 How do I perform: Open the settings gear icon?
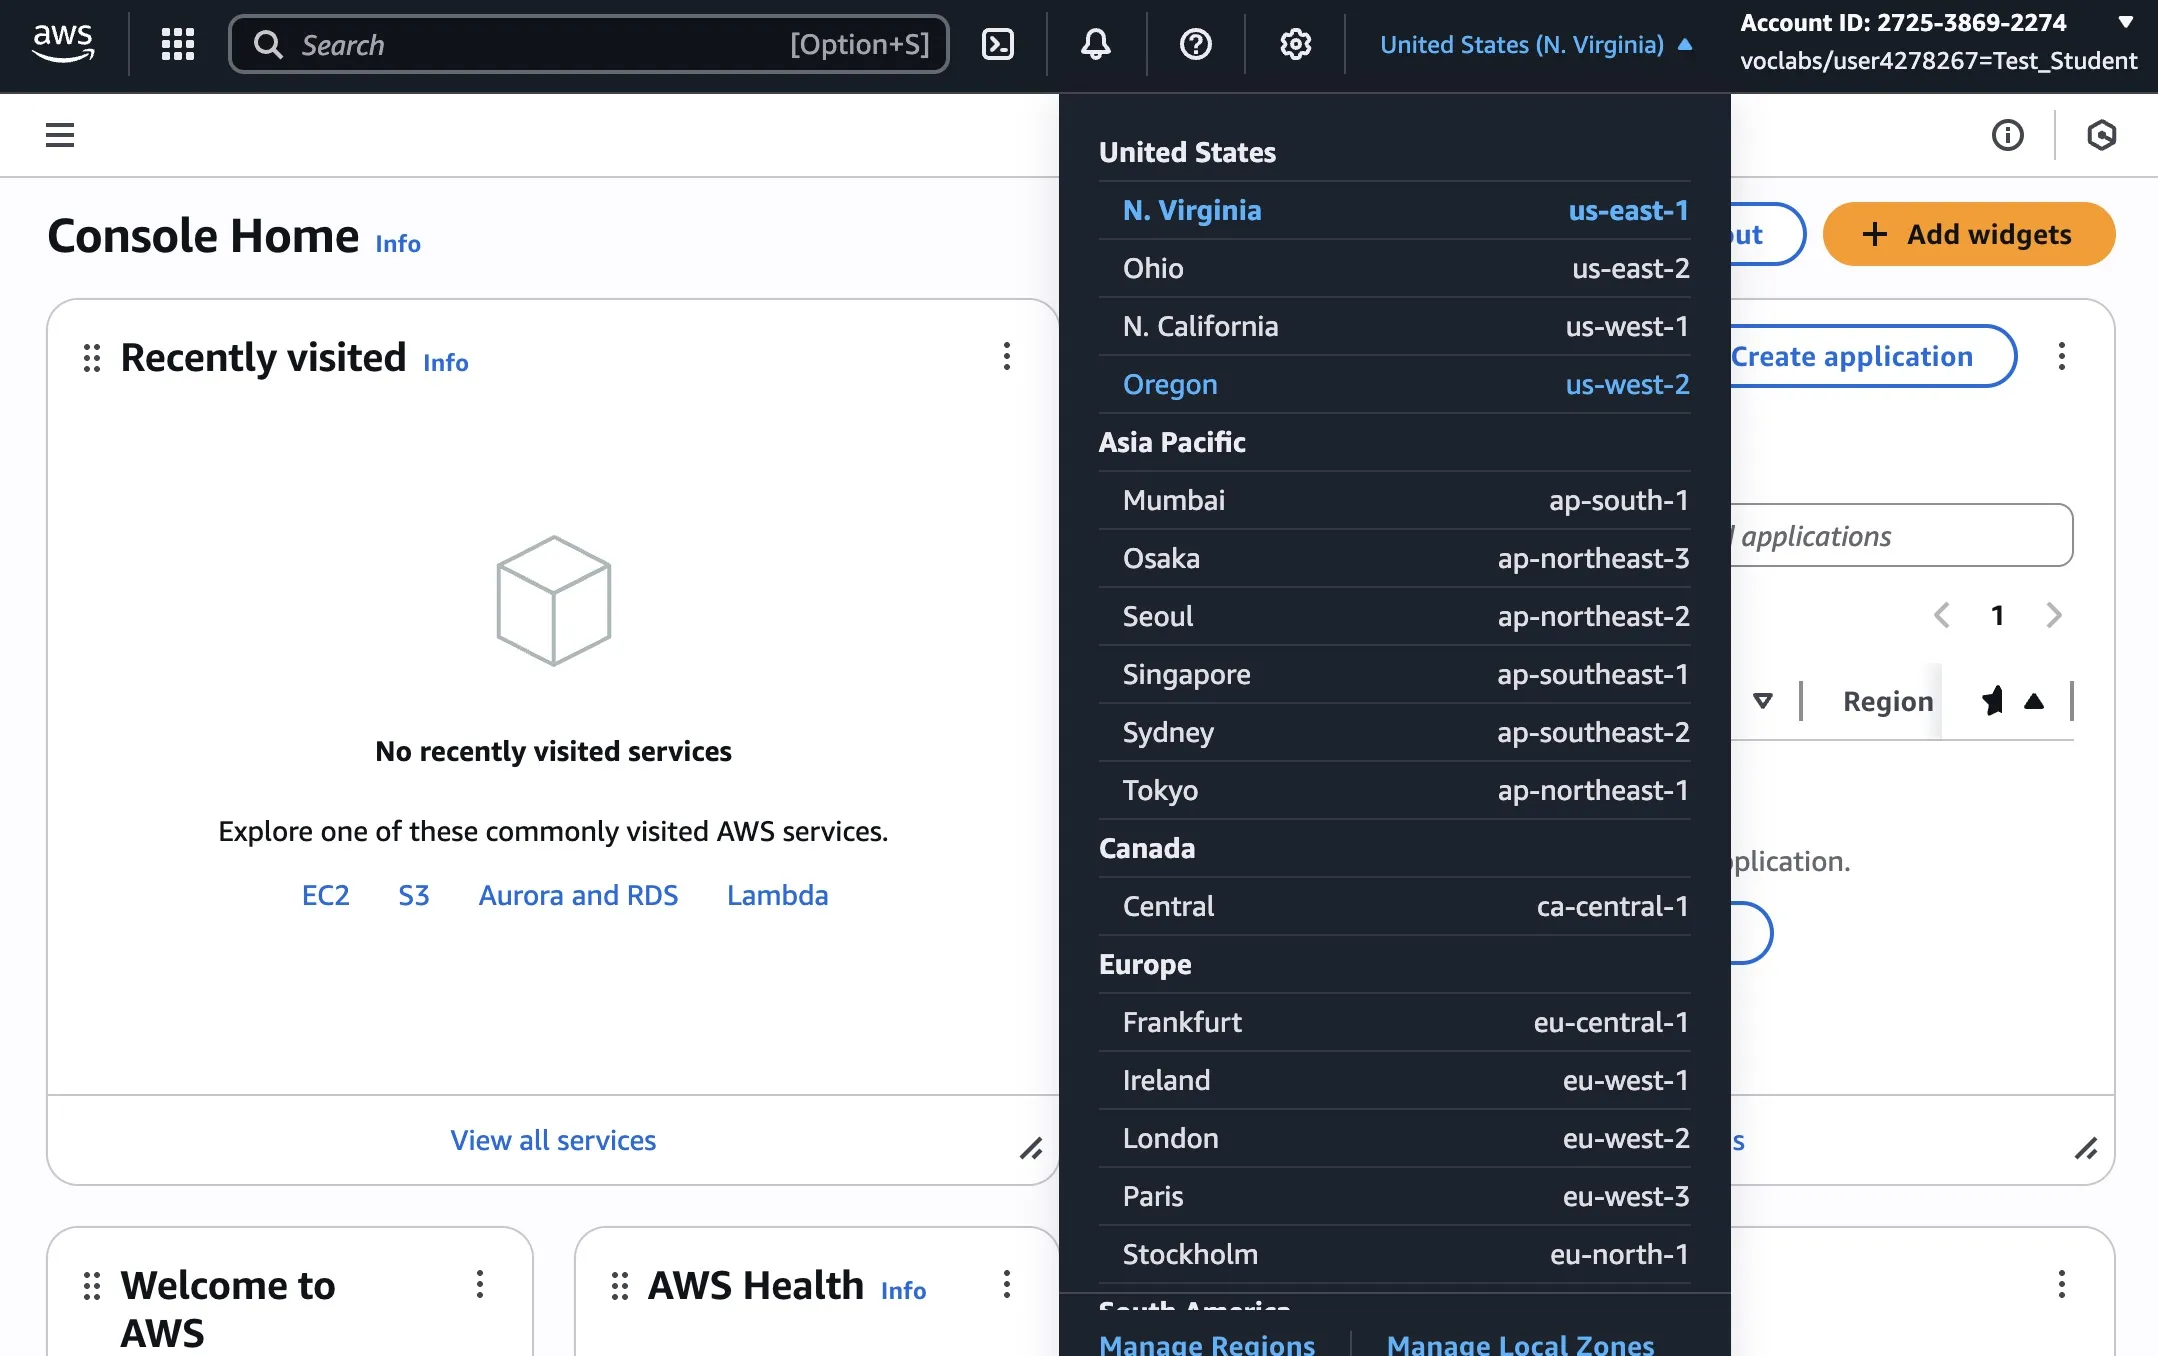click(x=1295, y=44)
